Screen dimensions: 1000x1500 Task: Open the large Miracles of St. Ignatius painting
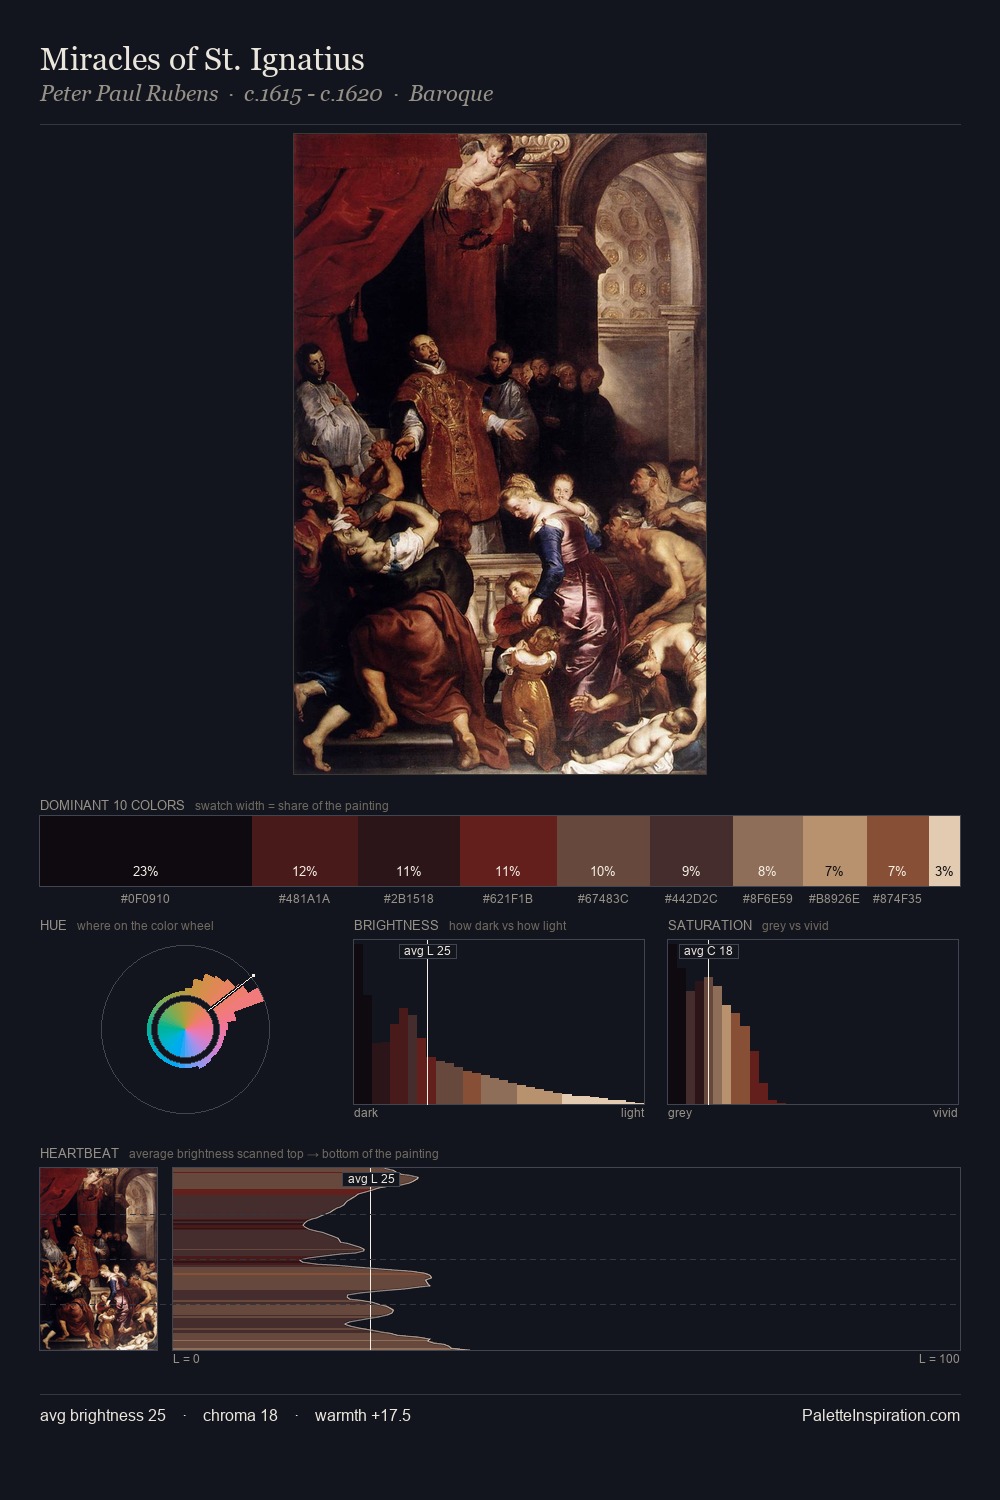pyautogui.click(x=500, y=454)
